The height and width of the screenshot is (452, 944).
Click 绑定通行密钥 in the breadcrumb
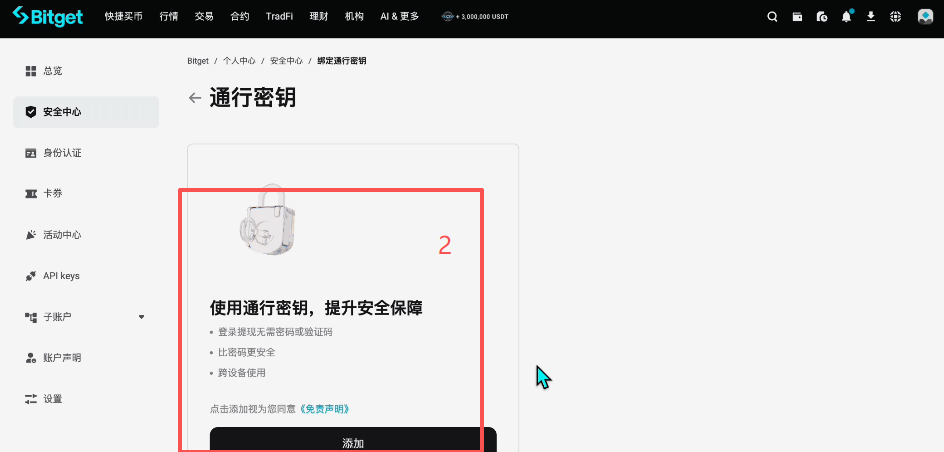tap(342, 61)
